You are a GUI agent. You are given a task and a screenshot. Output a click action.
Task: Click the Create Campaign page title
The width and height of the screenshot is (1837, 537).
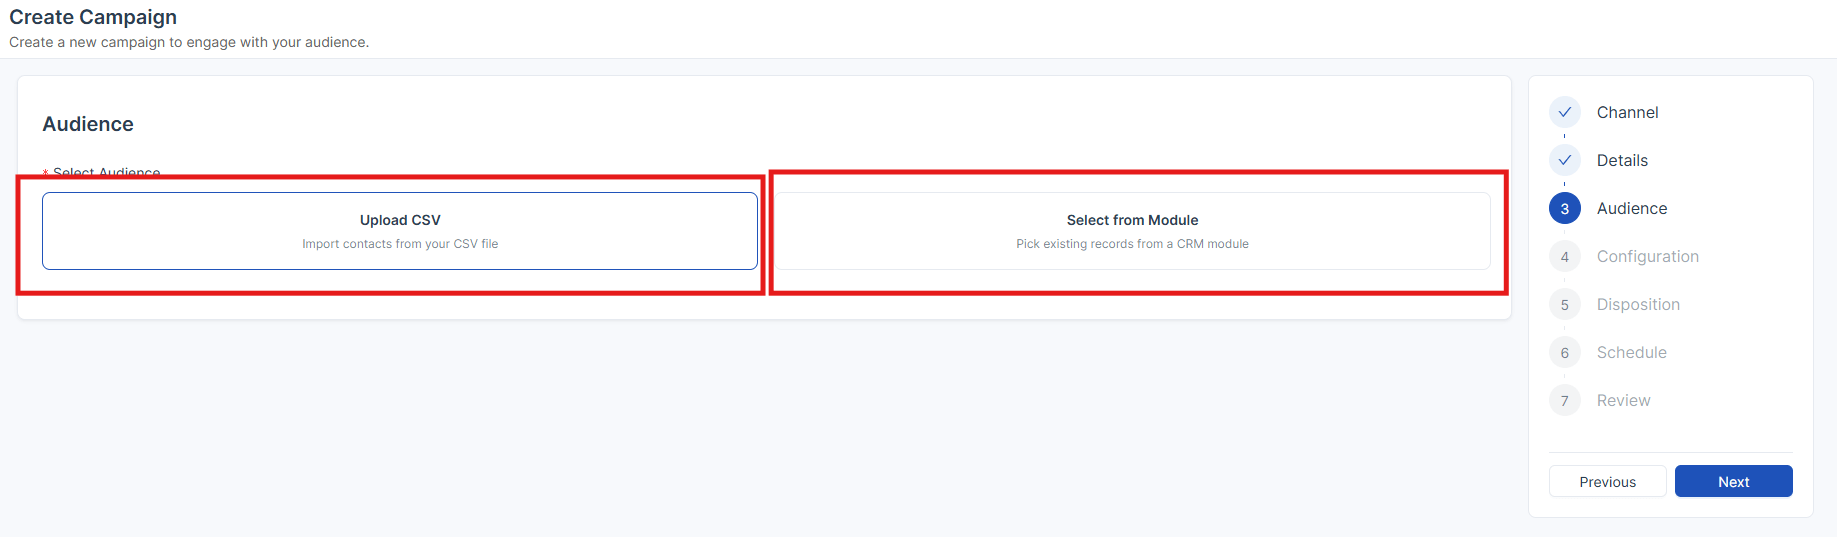(x=93, y=17)
